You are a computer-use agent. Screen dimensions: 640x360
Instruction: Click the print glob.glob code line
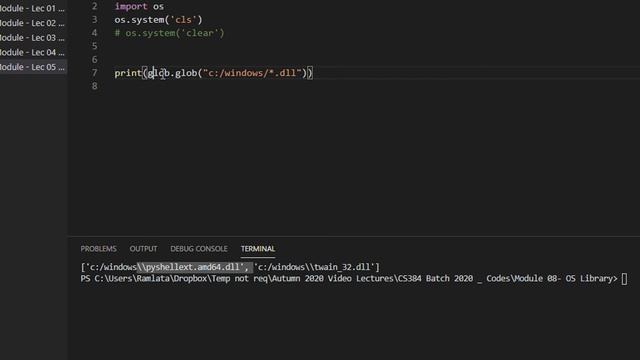[213, 73]
